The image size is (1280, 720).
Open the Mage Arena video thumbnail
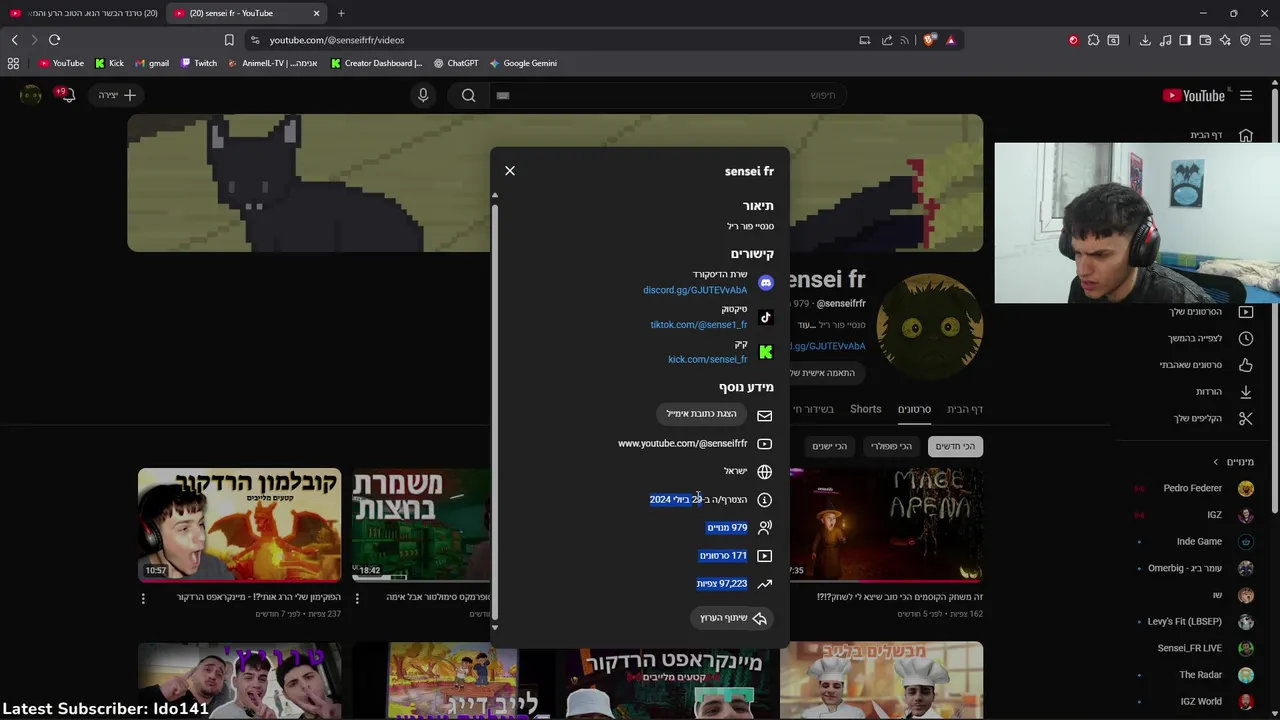pos(886,525)
